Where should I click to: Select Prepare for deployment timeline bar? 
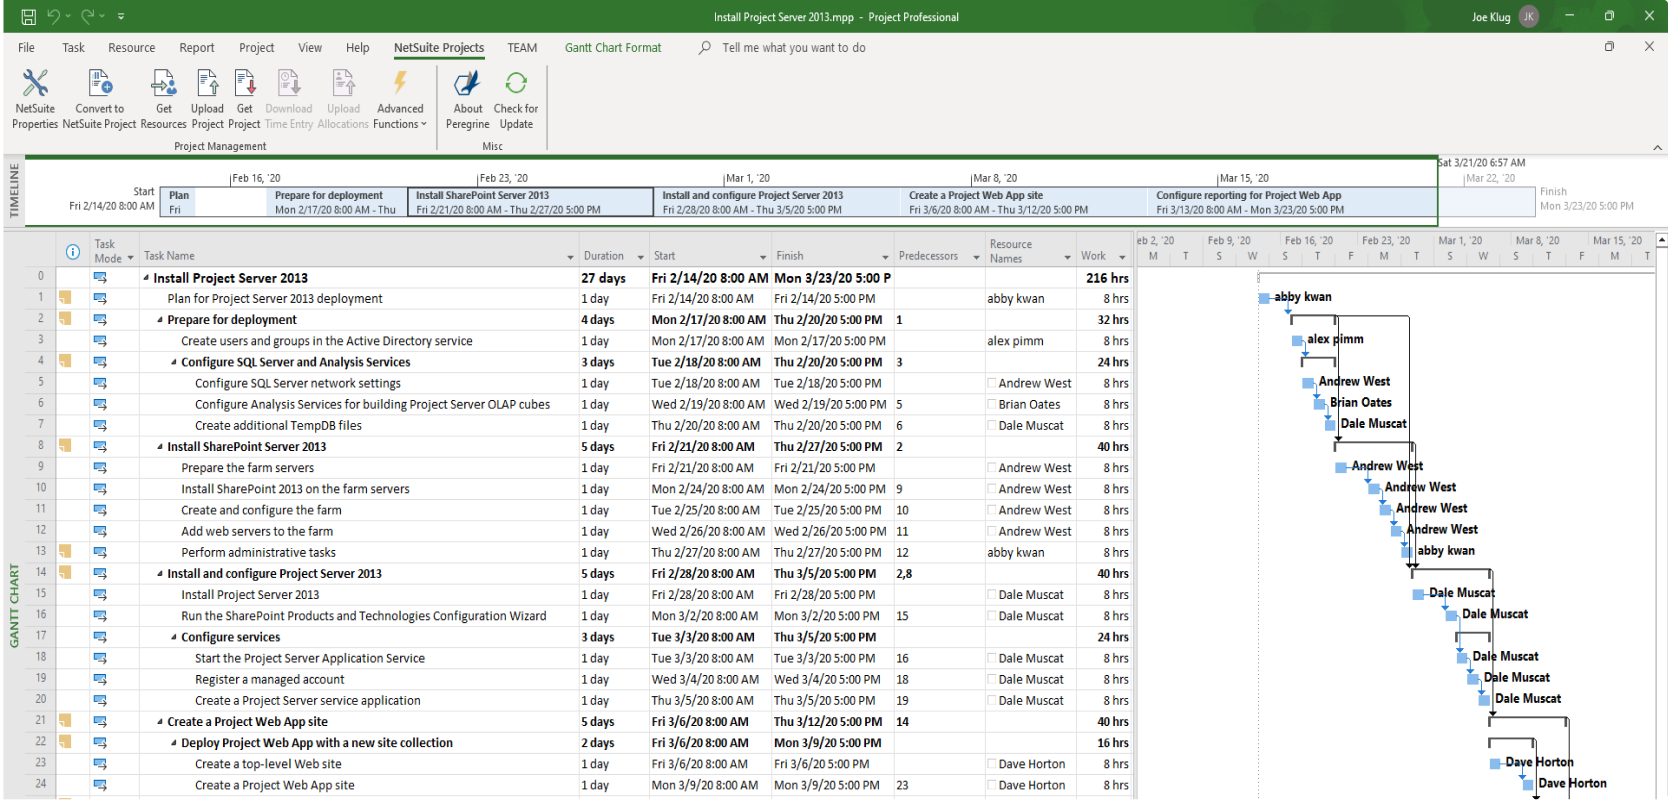pos(336,202)
